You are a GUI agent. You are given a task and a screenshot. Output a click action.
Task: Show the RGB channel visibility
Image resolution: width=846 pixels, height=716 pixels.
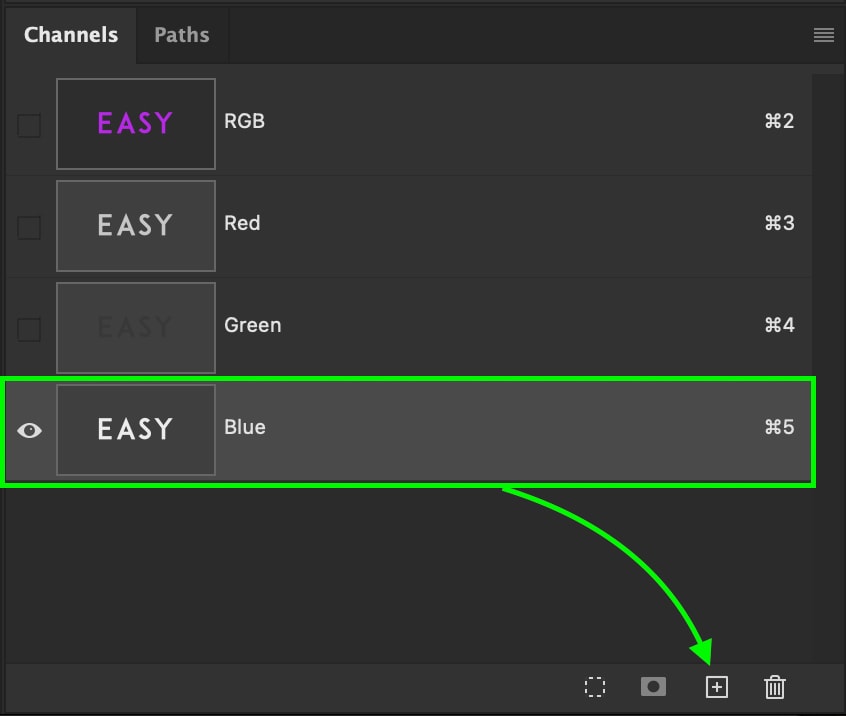29,125
